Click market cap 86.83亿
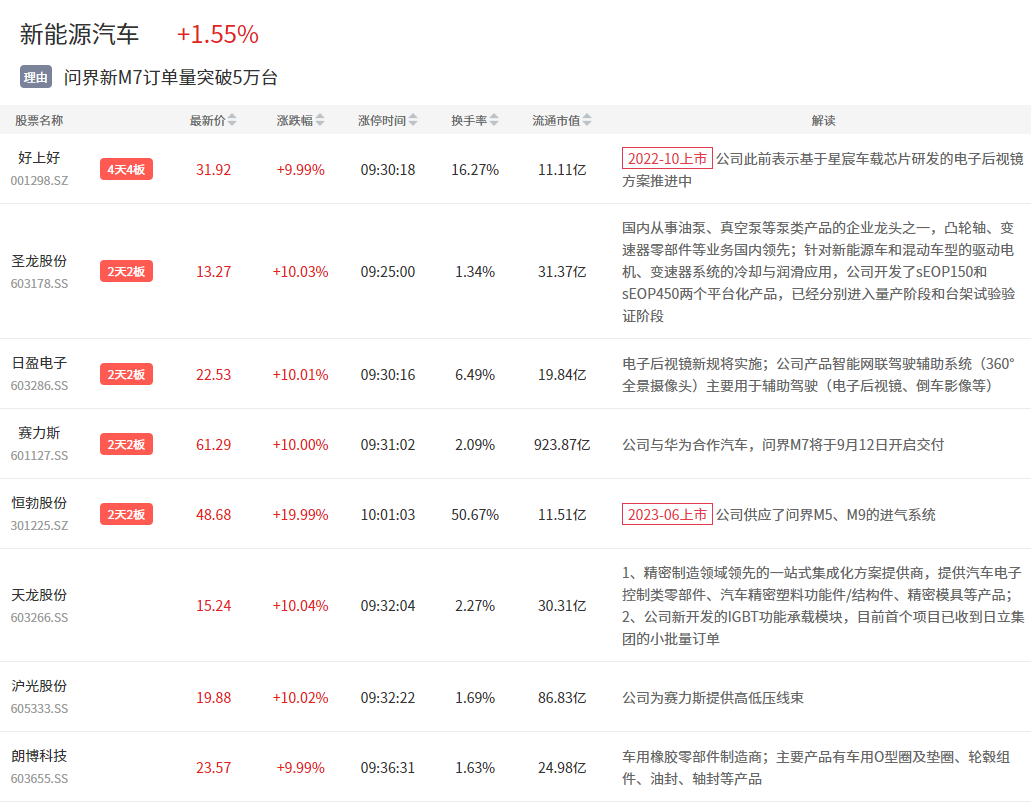The height and width of the screenshot is (805, 1031). click(562, 698)
